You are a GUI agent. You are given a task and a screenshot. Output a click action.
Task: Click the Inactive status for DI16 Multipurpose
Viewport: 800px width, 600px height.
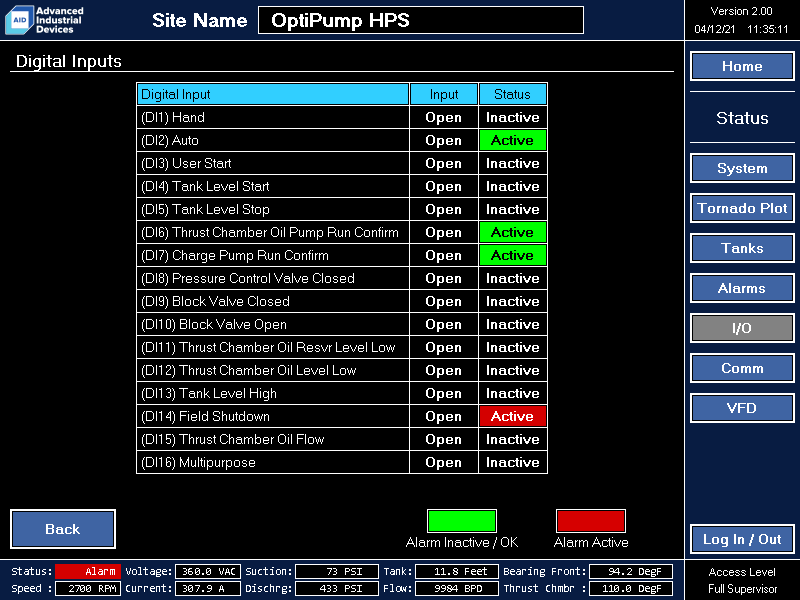pyautogui.click(x=513, y=462)
